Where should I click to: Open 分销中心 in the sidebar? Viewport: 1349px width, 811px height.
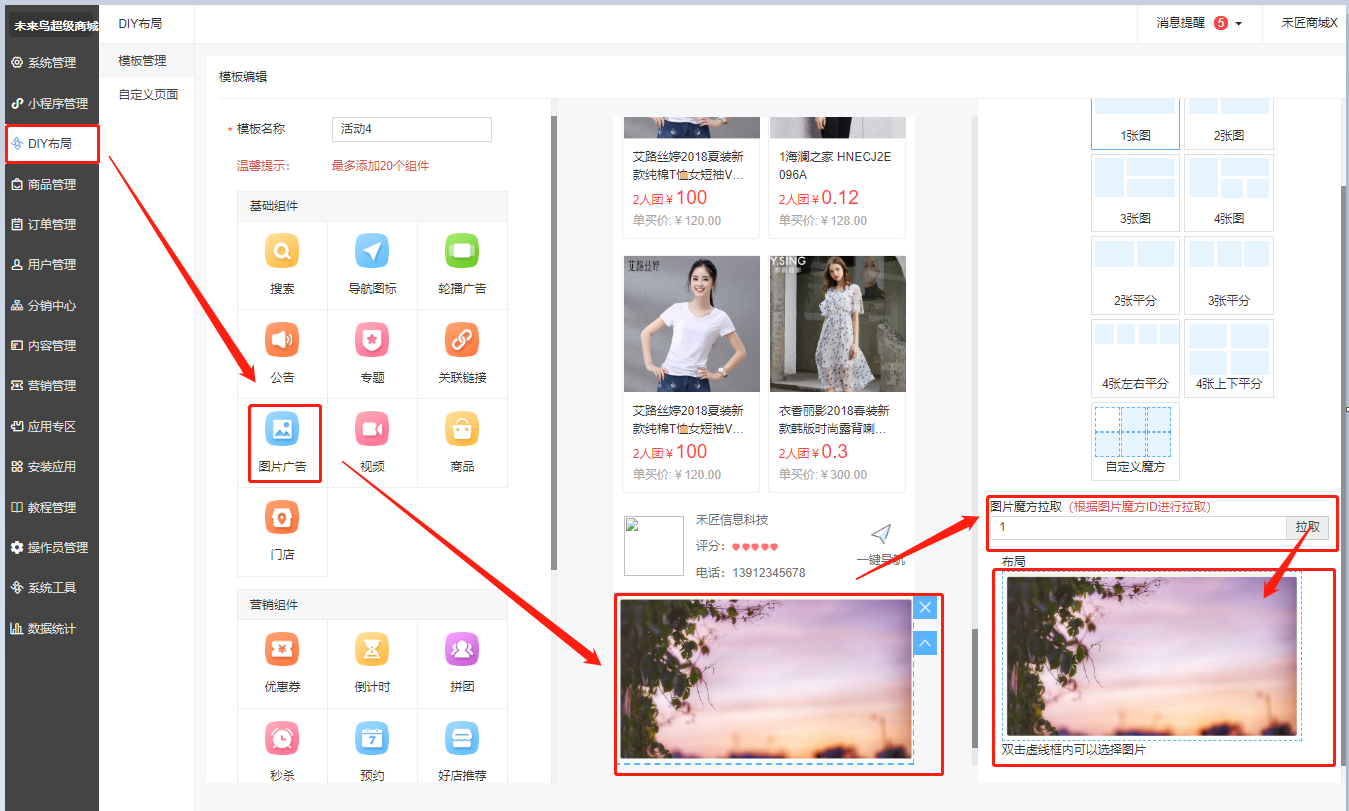click(x=50, y=305)
